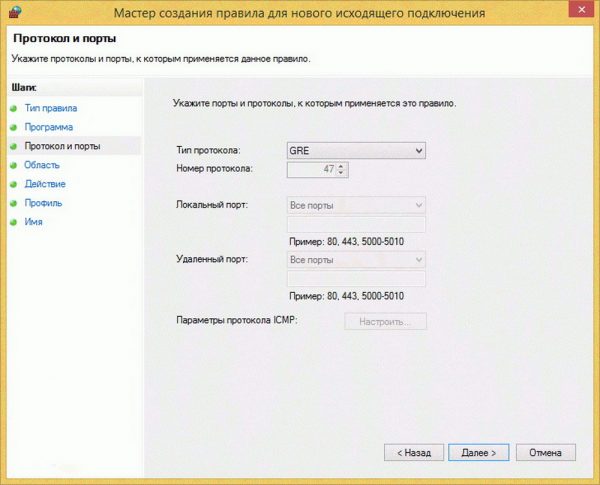Close the rule creation wizard window

coord(581,10)
